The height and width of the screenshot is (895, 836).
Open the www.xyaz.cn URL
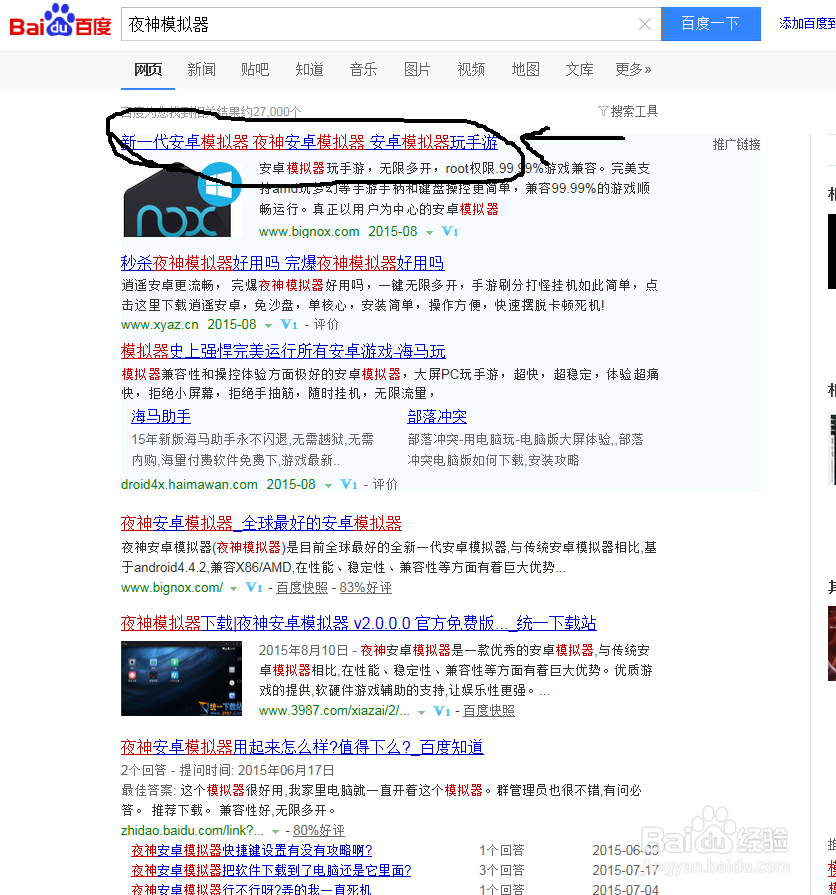pos(160,324)
